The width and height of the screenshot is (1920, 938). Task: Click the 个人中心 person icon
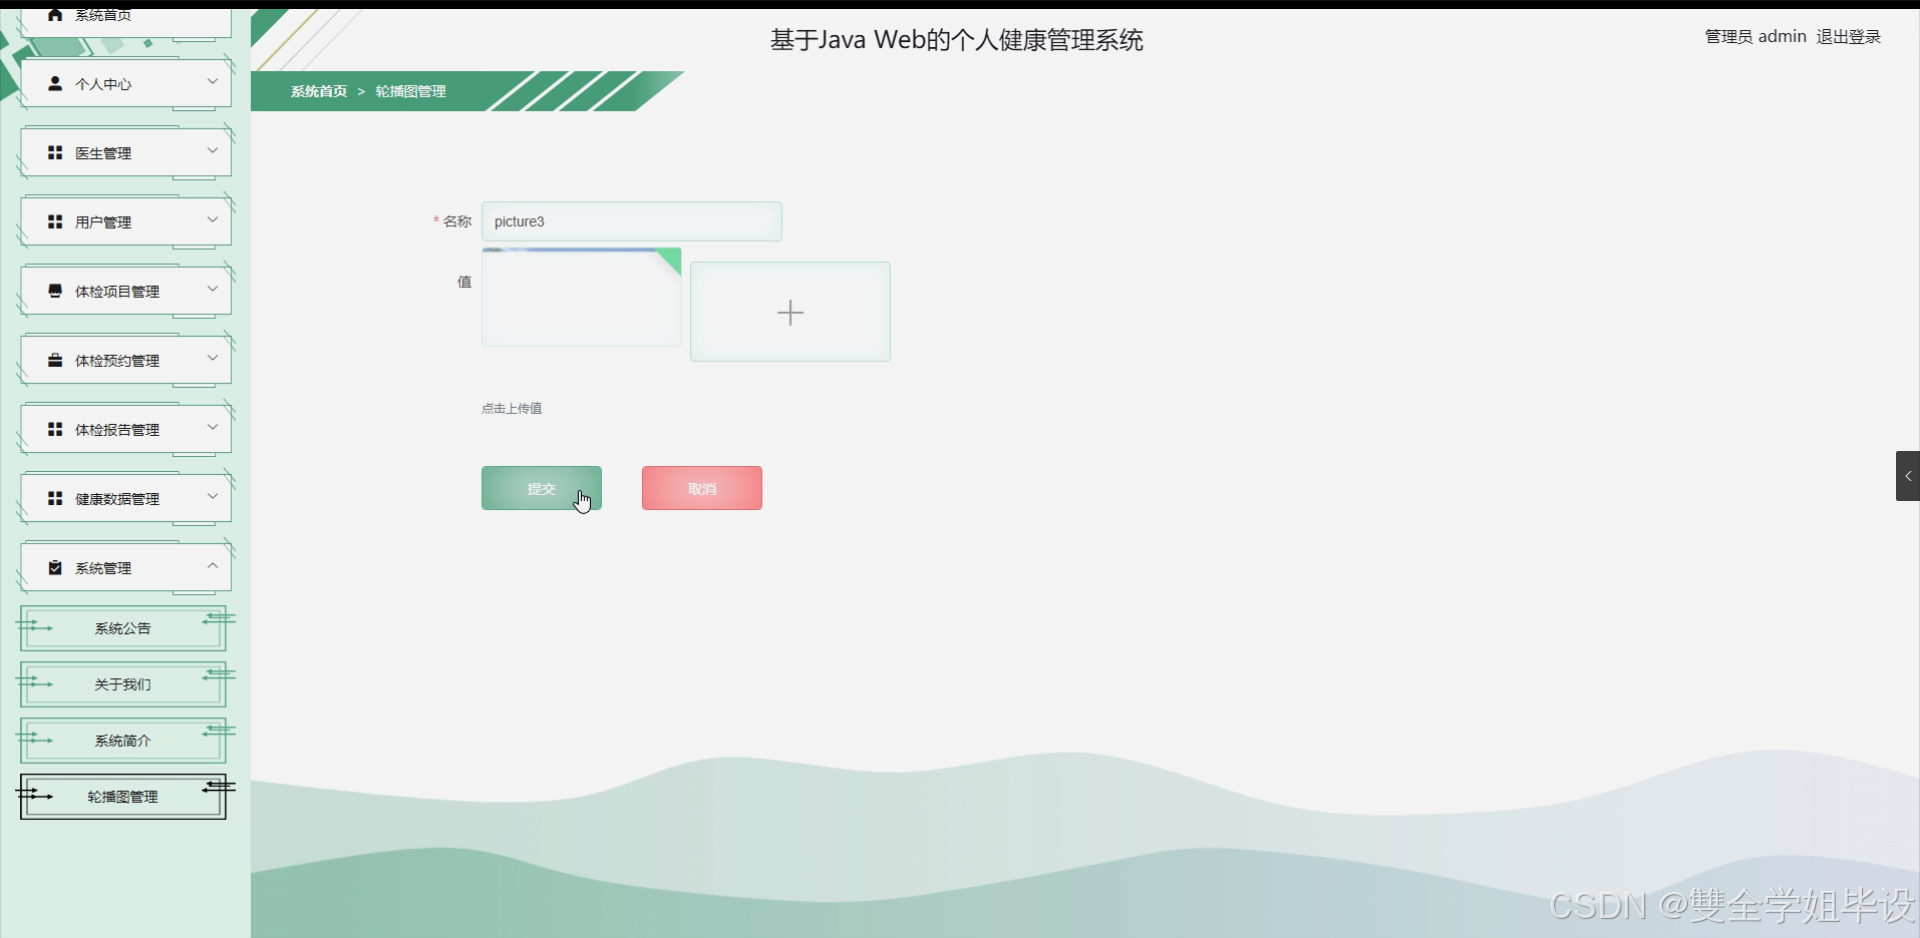[54, 83]
